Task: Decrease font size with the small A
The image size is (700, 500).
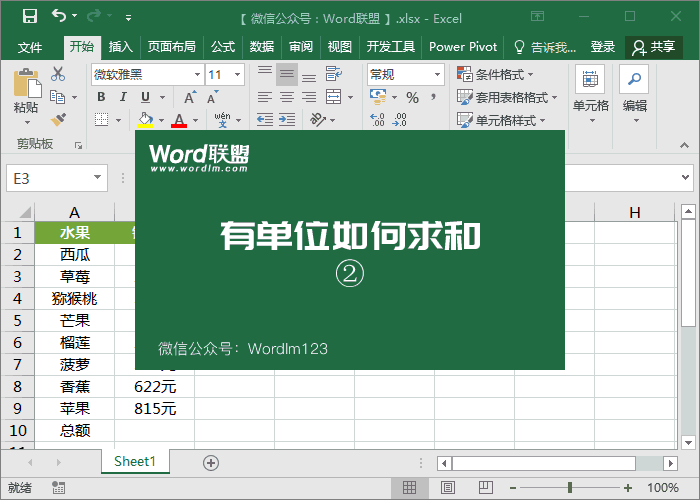Action: [x=212, y=97]
